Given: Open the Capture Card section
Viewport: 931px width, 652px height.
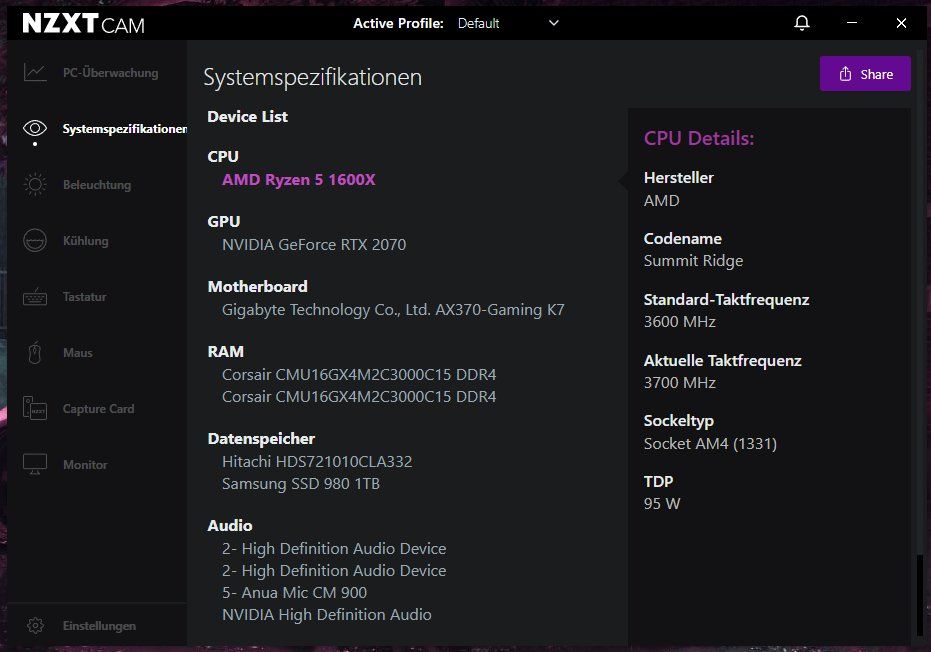Looking at the screenshot, I should [97, 409].
